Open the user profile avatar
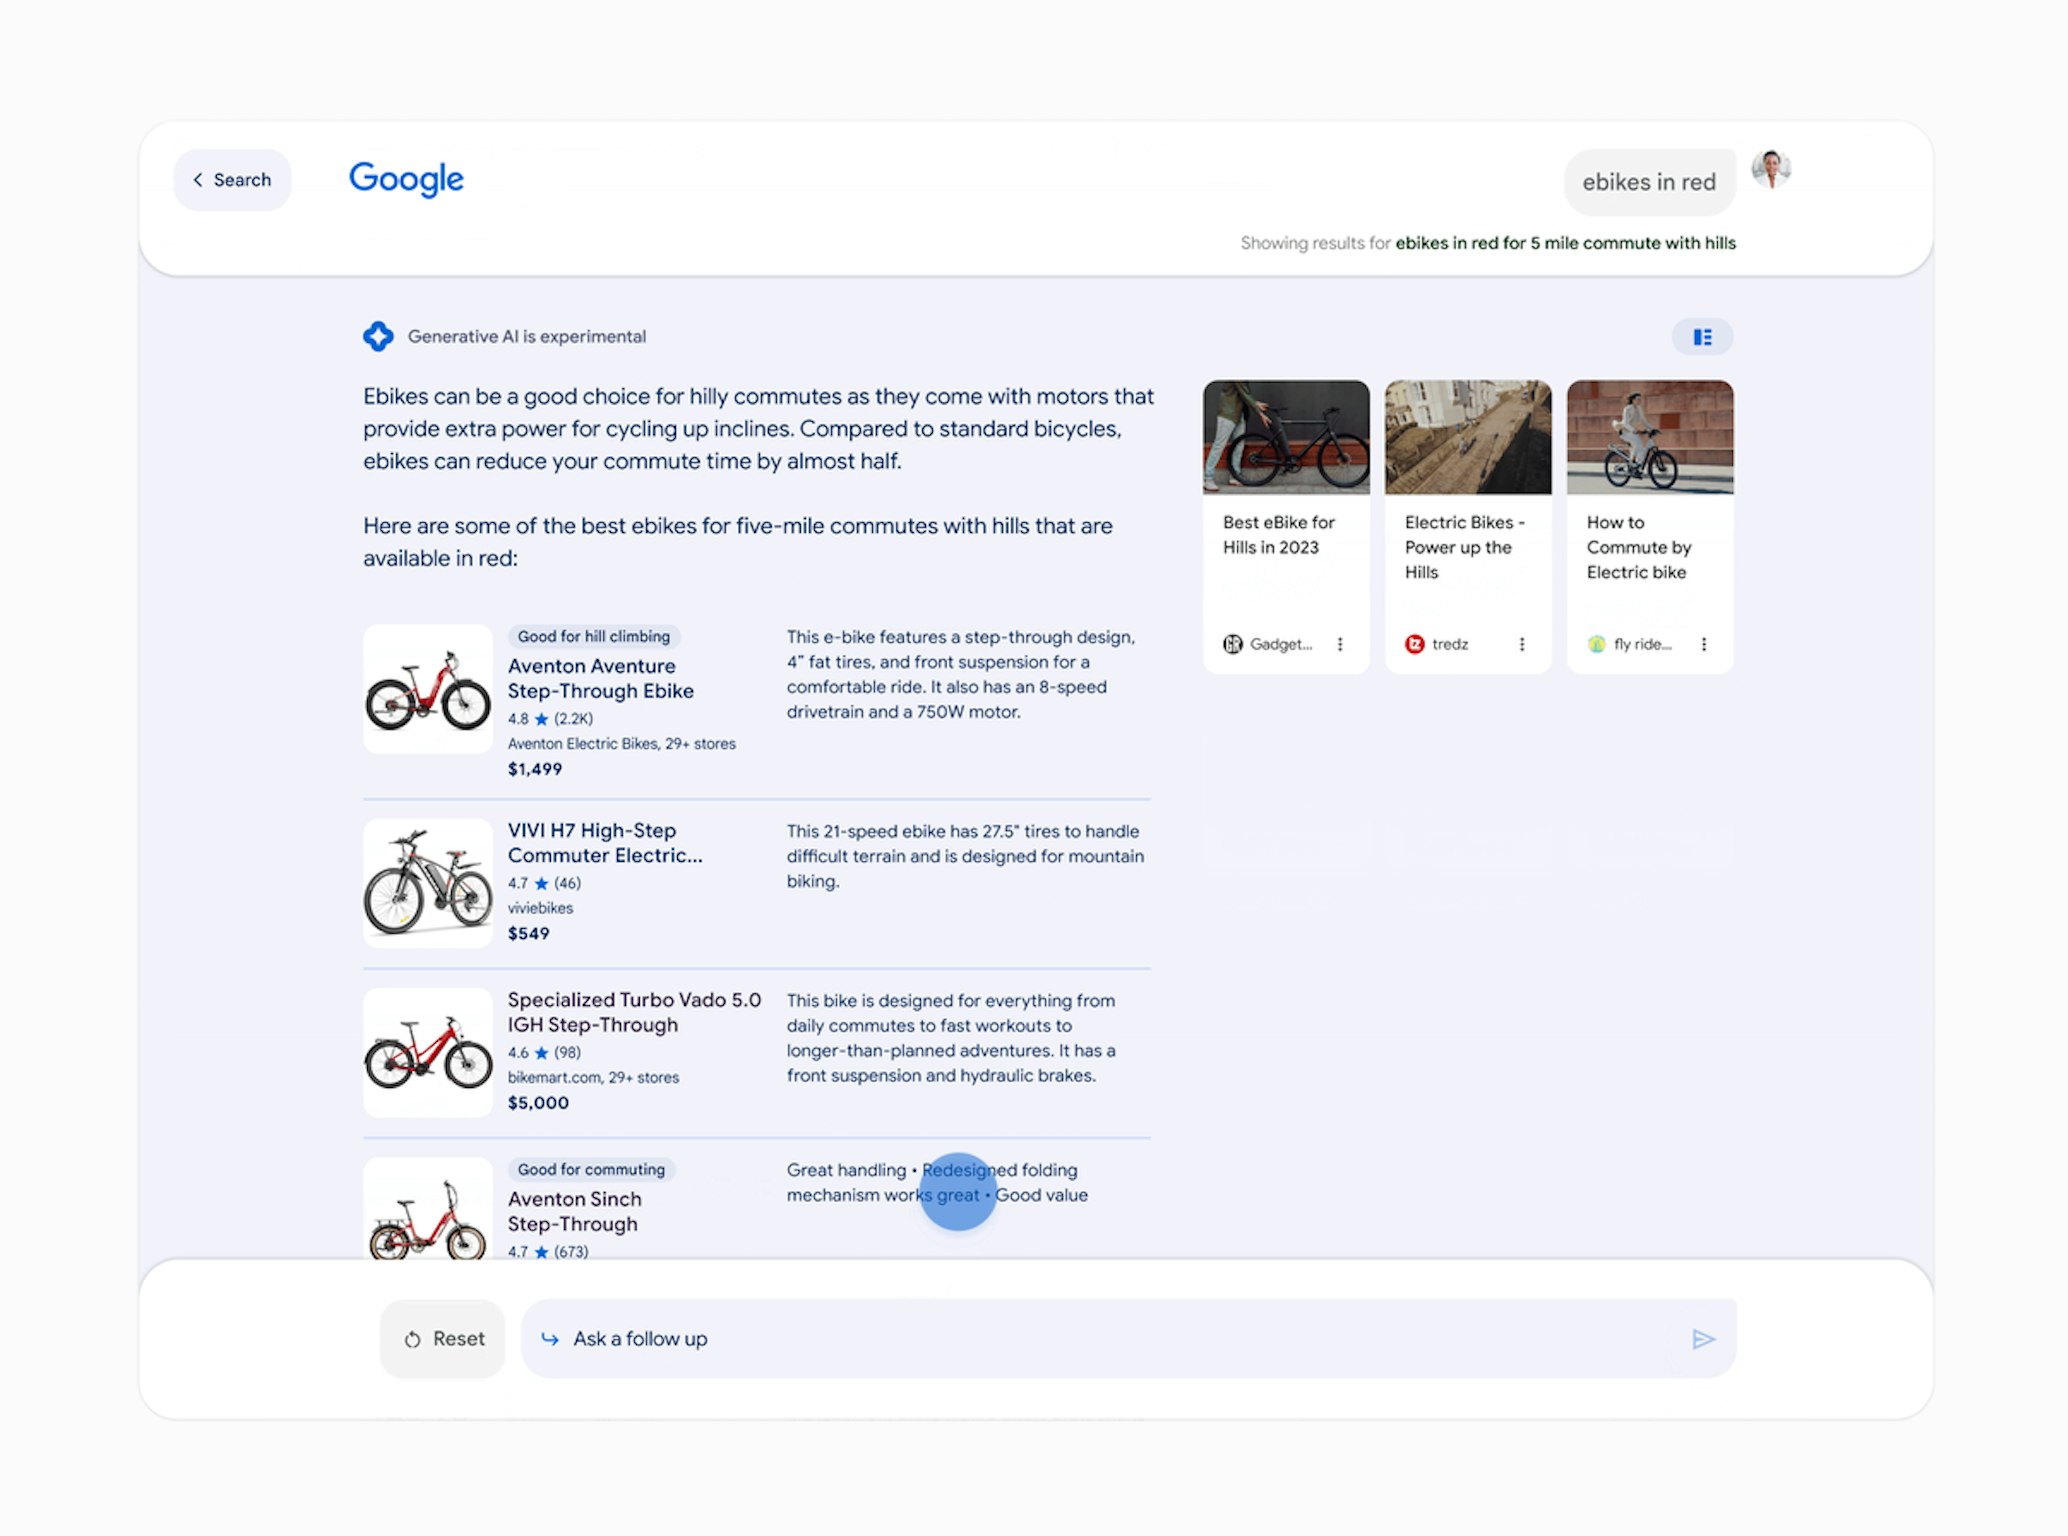The height and width of the screenshot is (1536, 2068). [1771, 169]
